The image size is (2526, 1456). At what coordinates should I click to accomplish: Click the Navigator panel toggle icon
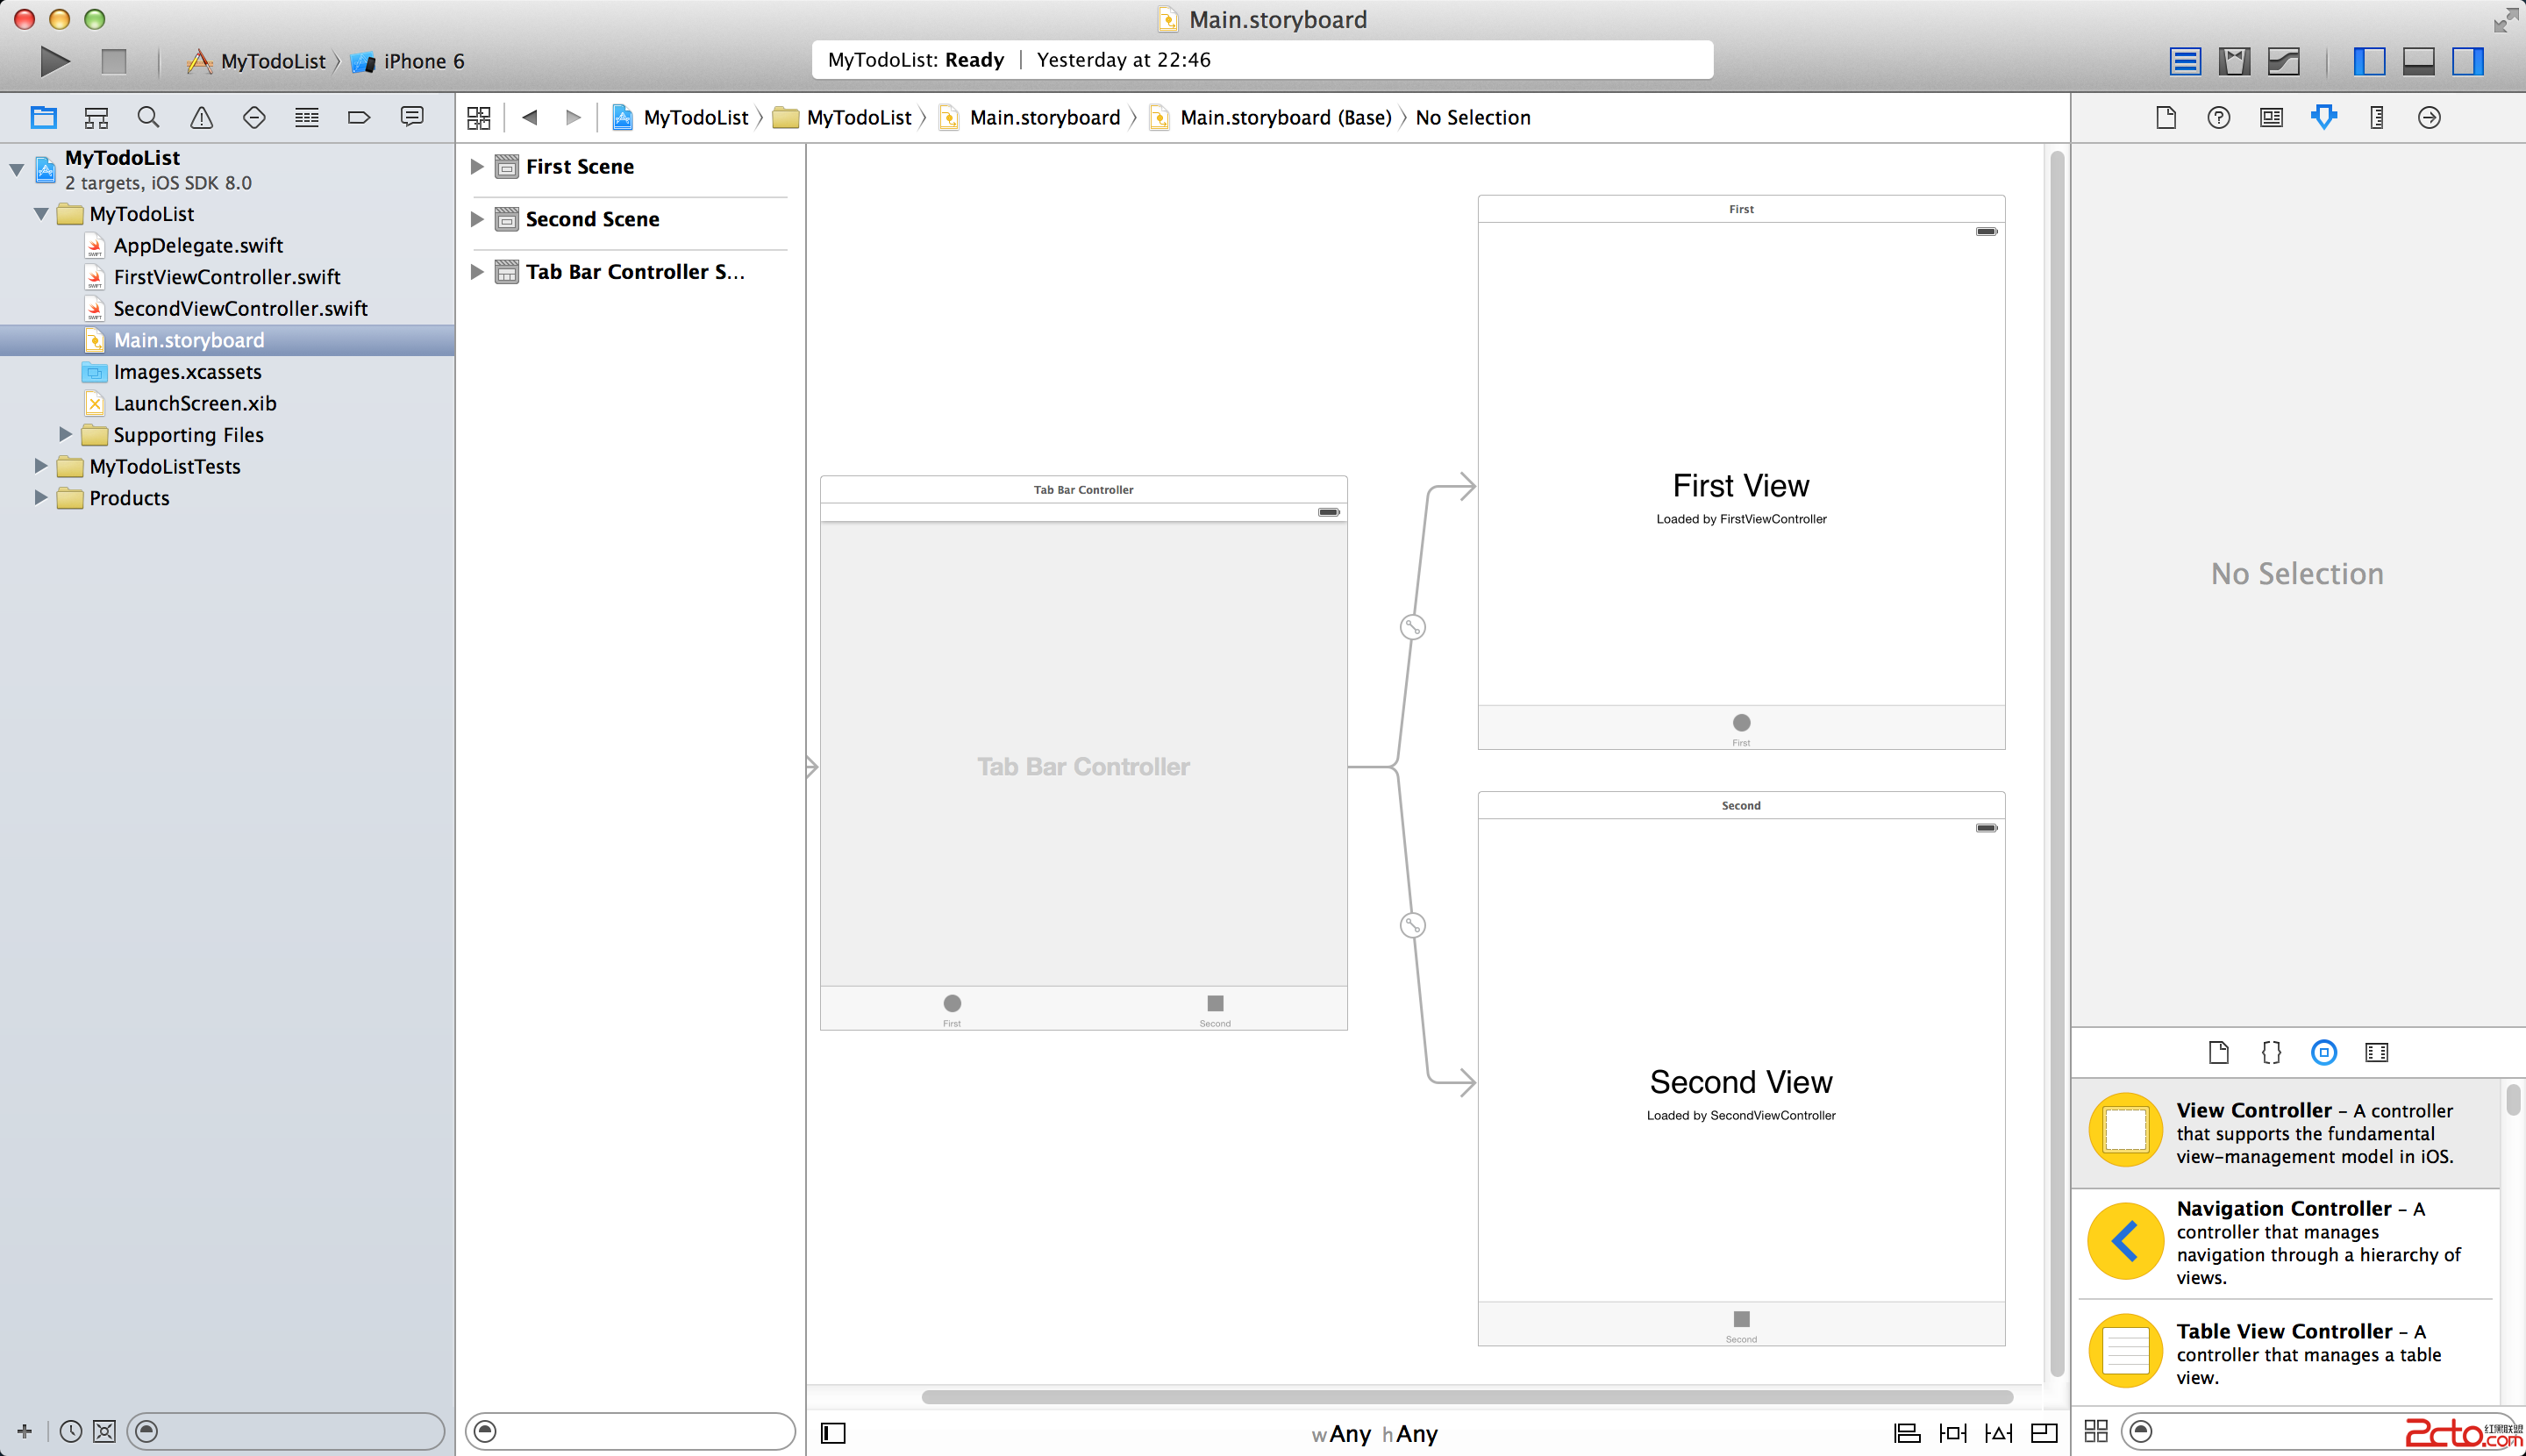click(2365, 62)
